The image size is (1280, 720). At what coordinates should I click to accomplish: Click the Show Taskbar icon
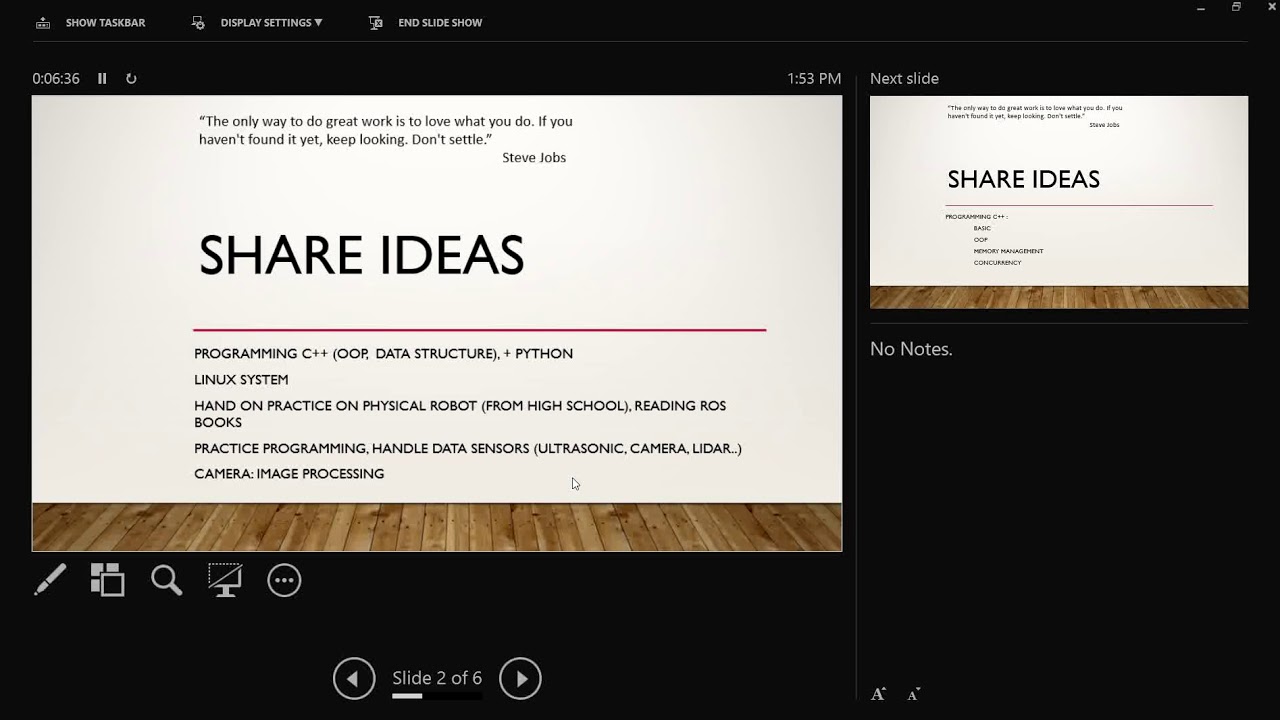(42, 22)
